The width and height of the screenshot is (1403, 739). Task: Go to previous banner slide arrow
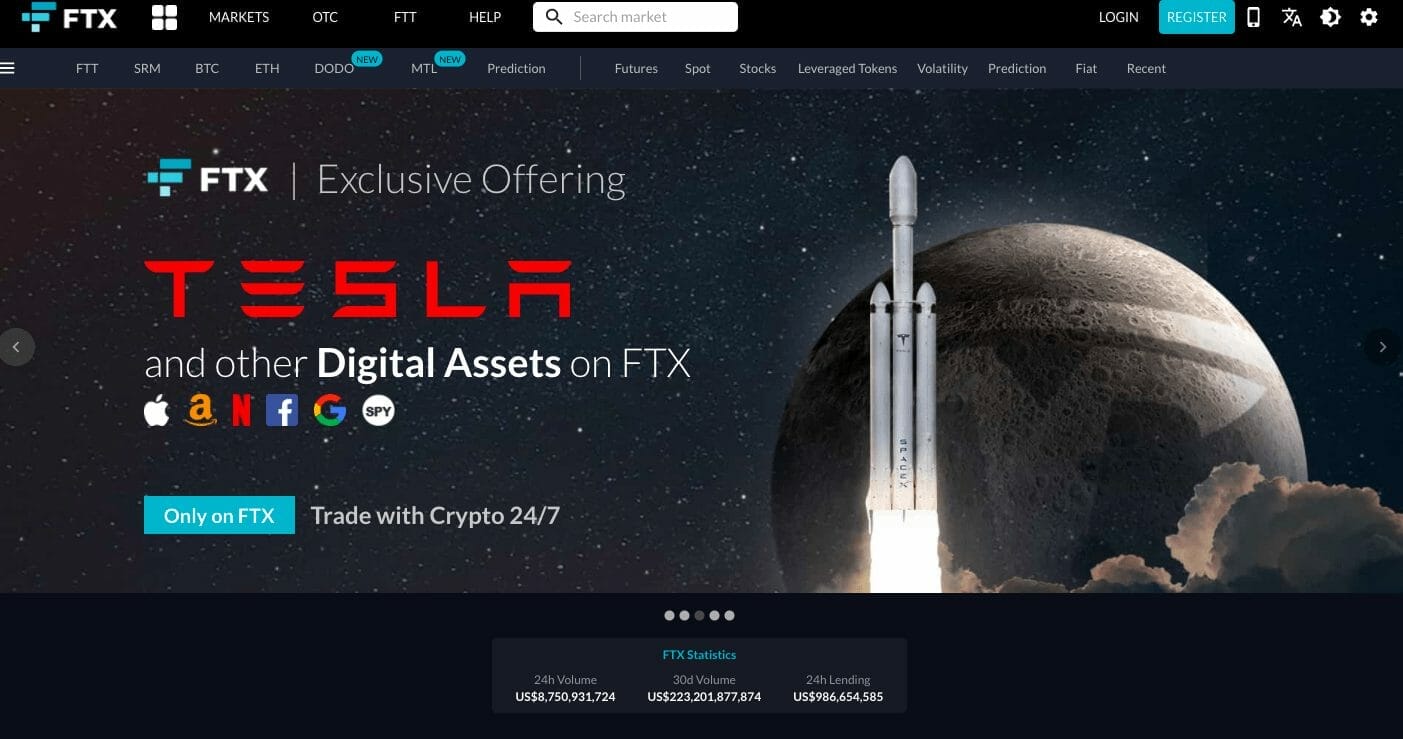16,347
